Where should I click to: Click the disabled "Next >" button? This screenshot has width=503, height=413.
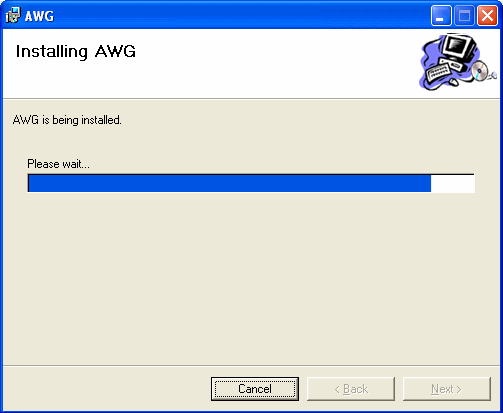[447, 389]
